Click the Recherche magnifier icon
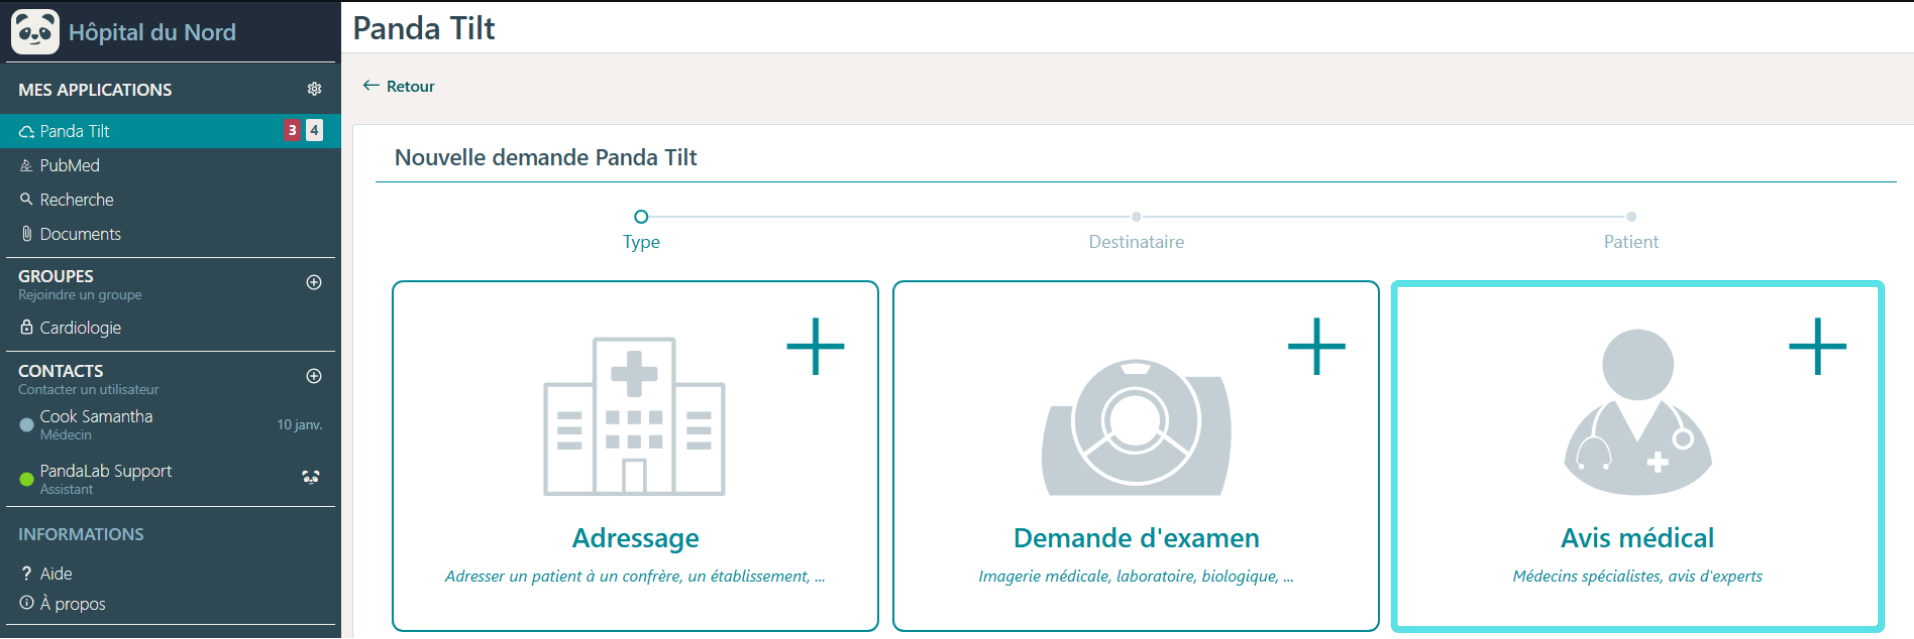The image size is (1914, 639). coord(27,200)
